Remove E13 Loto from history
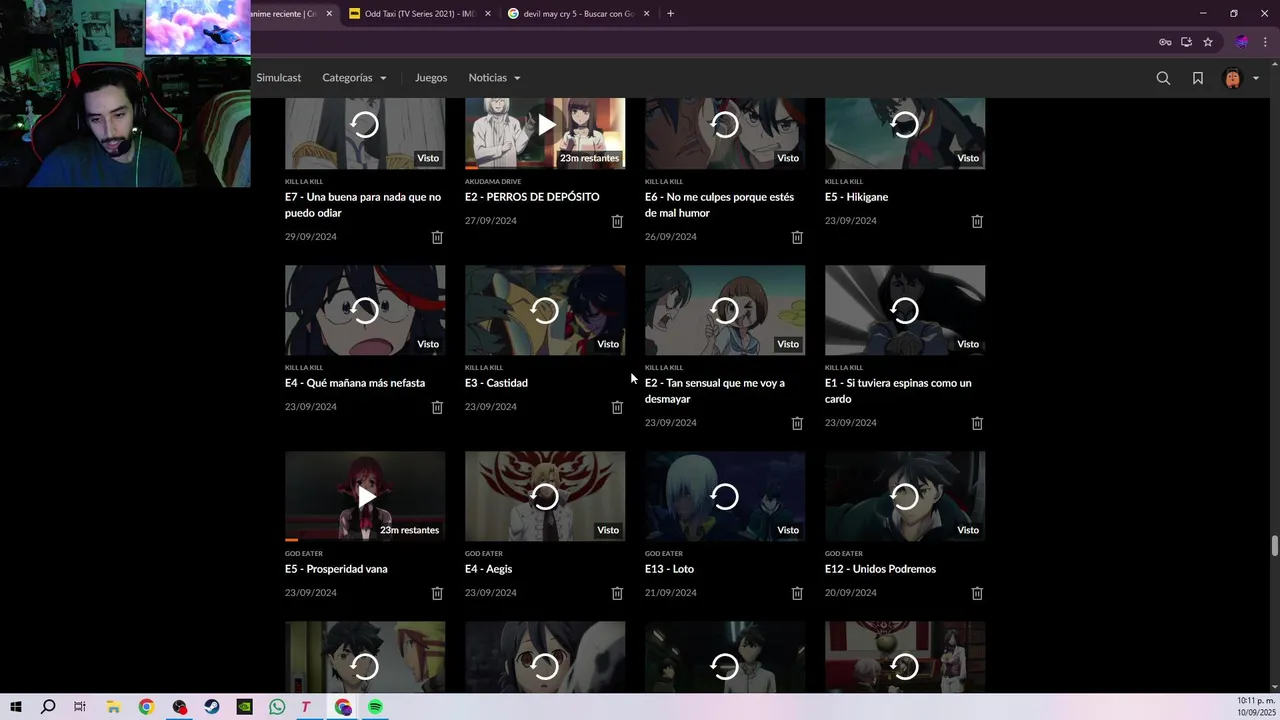The height and width of the screenshot is (720, 1280). click(x=797, y=593)
